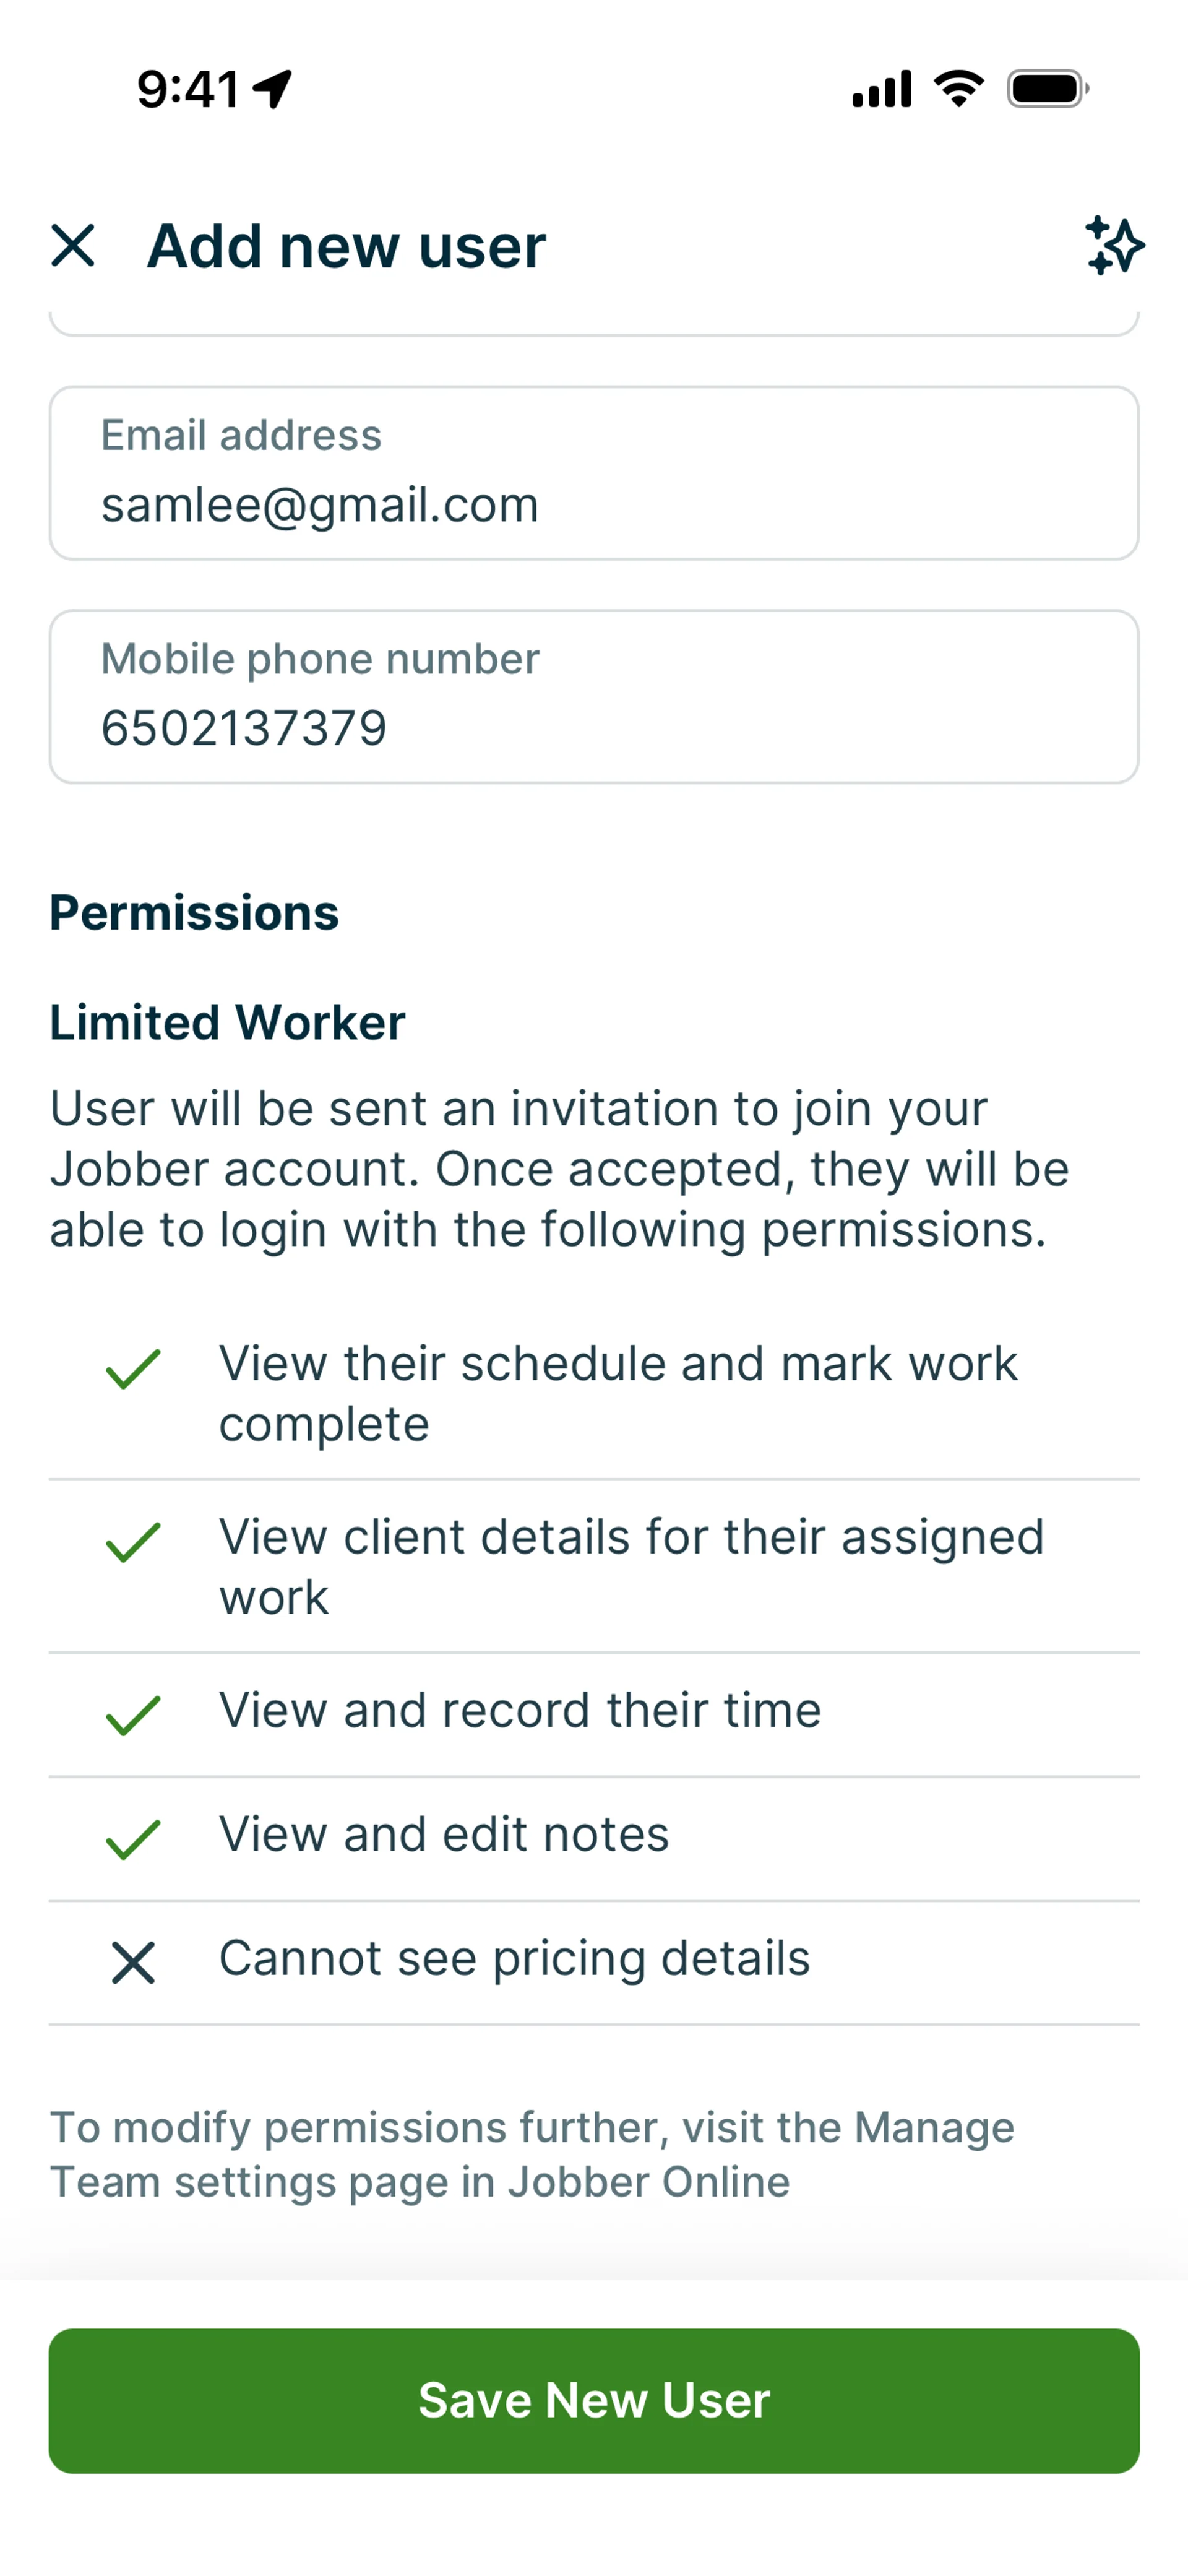
Task: Tap the battery status icon
Action: [x=1046, y=89]
